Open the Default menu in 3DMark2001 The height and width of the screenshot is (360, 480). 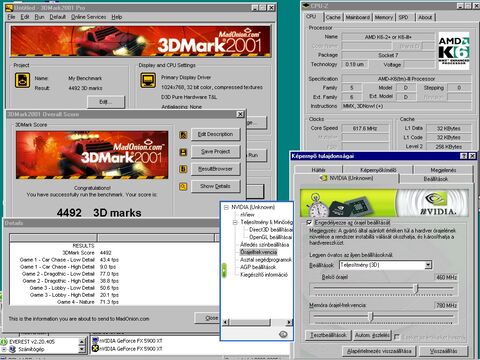coord(57,17)
